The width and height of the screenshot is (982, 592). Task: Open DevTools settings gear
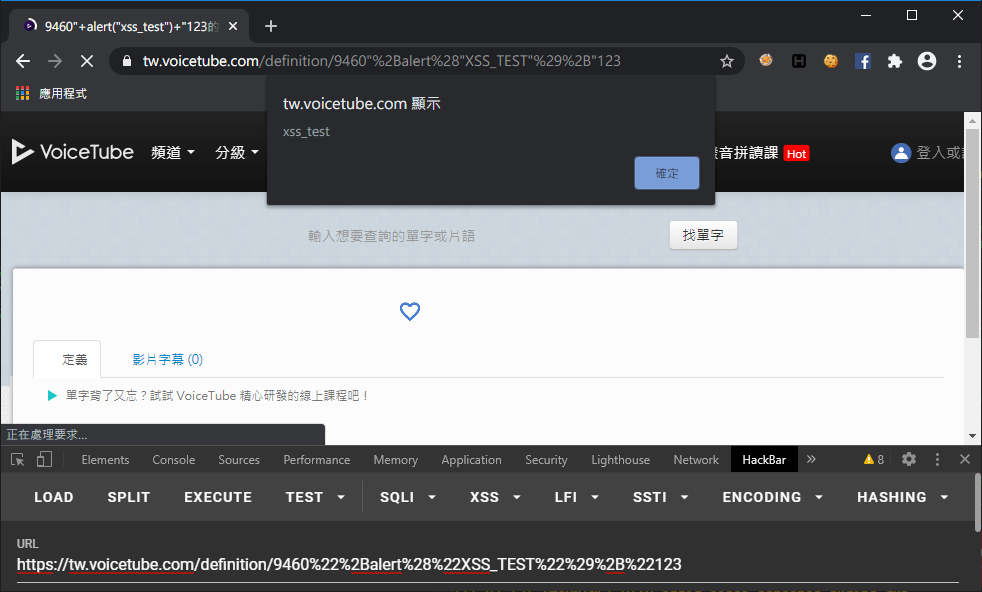point(909,459)
